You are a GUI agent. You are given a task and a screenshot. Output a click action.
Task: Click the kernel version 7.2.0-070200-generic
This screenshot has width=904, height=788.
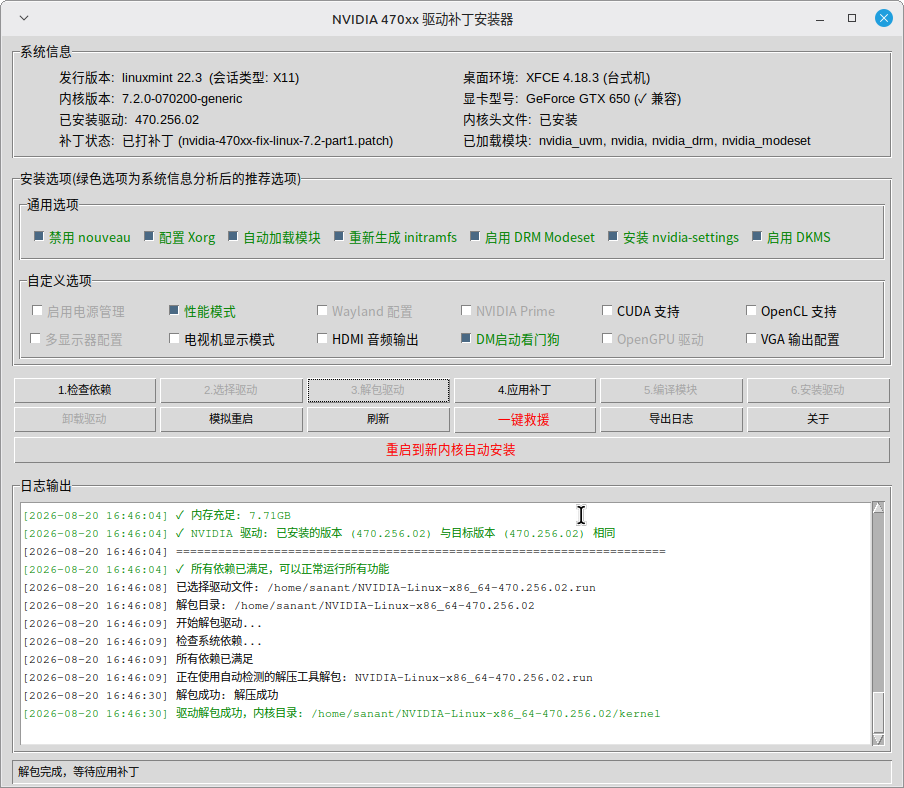pos(182,99)
